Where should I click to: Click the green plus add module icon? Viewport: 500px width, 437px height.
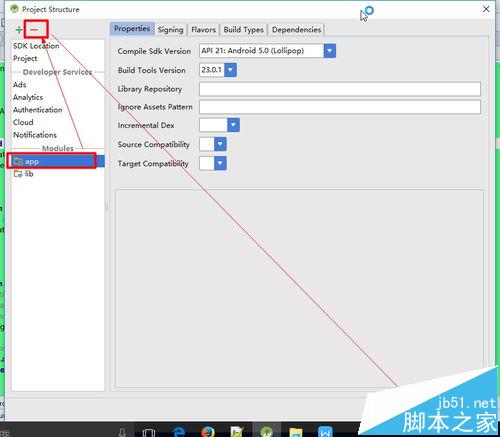pos(19,30)
